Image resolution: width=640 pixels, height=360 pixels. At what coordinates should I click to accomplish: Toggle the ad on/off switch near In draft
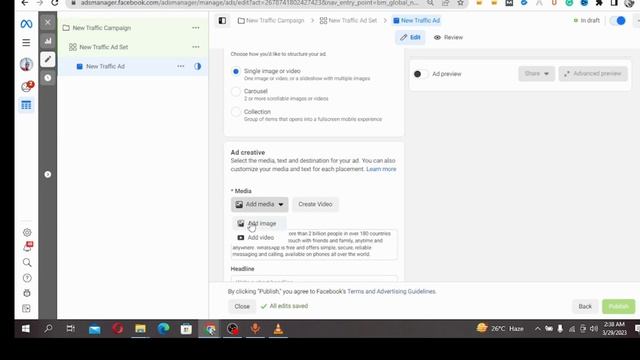coord(618,20)
